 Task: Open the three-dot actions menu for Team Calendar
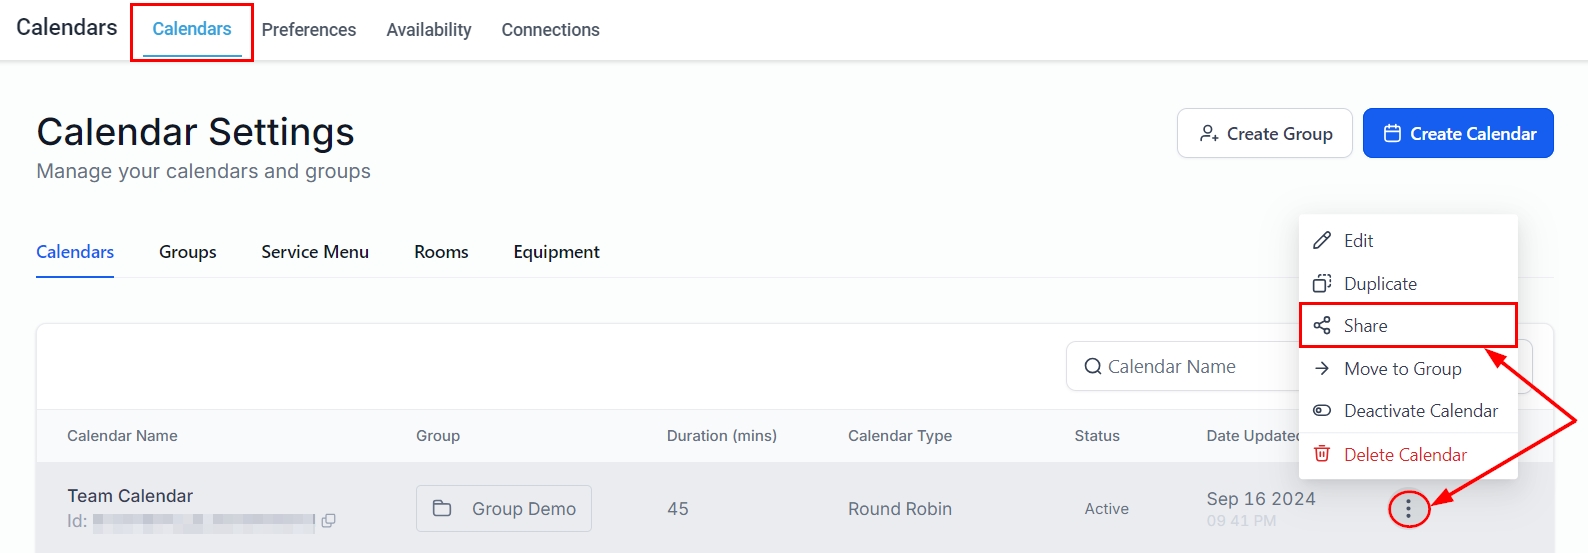1408,509
